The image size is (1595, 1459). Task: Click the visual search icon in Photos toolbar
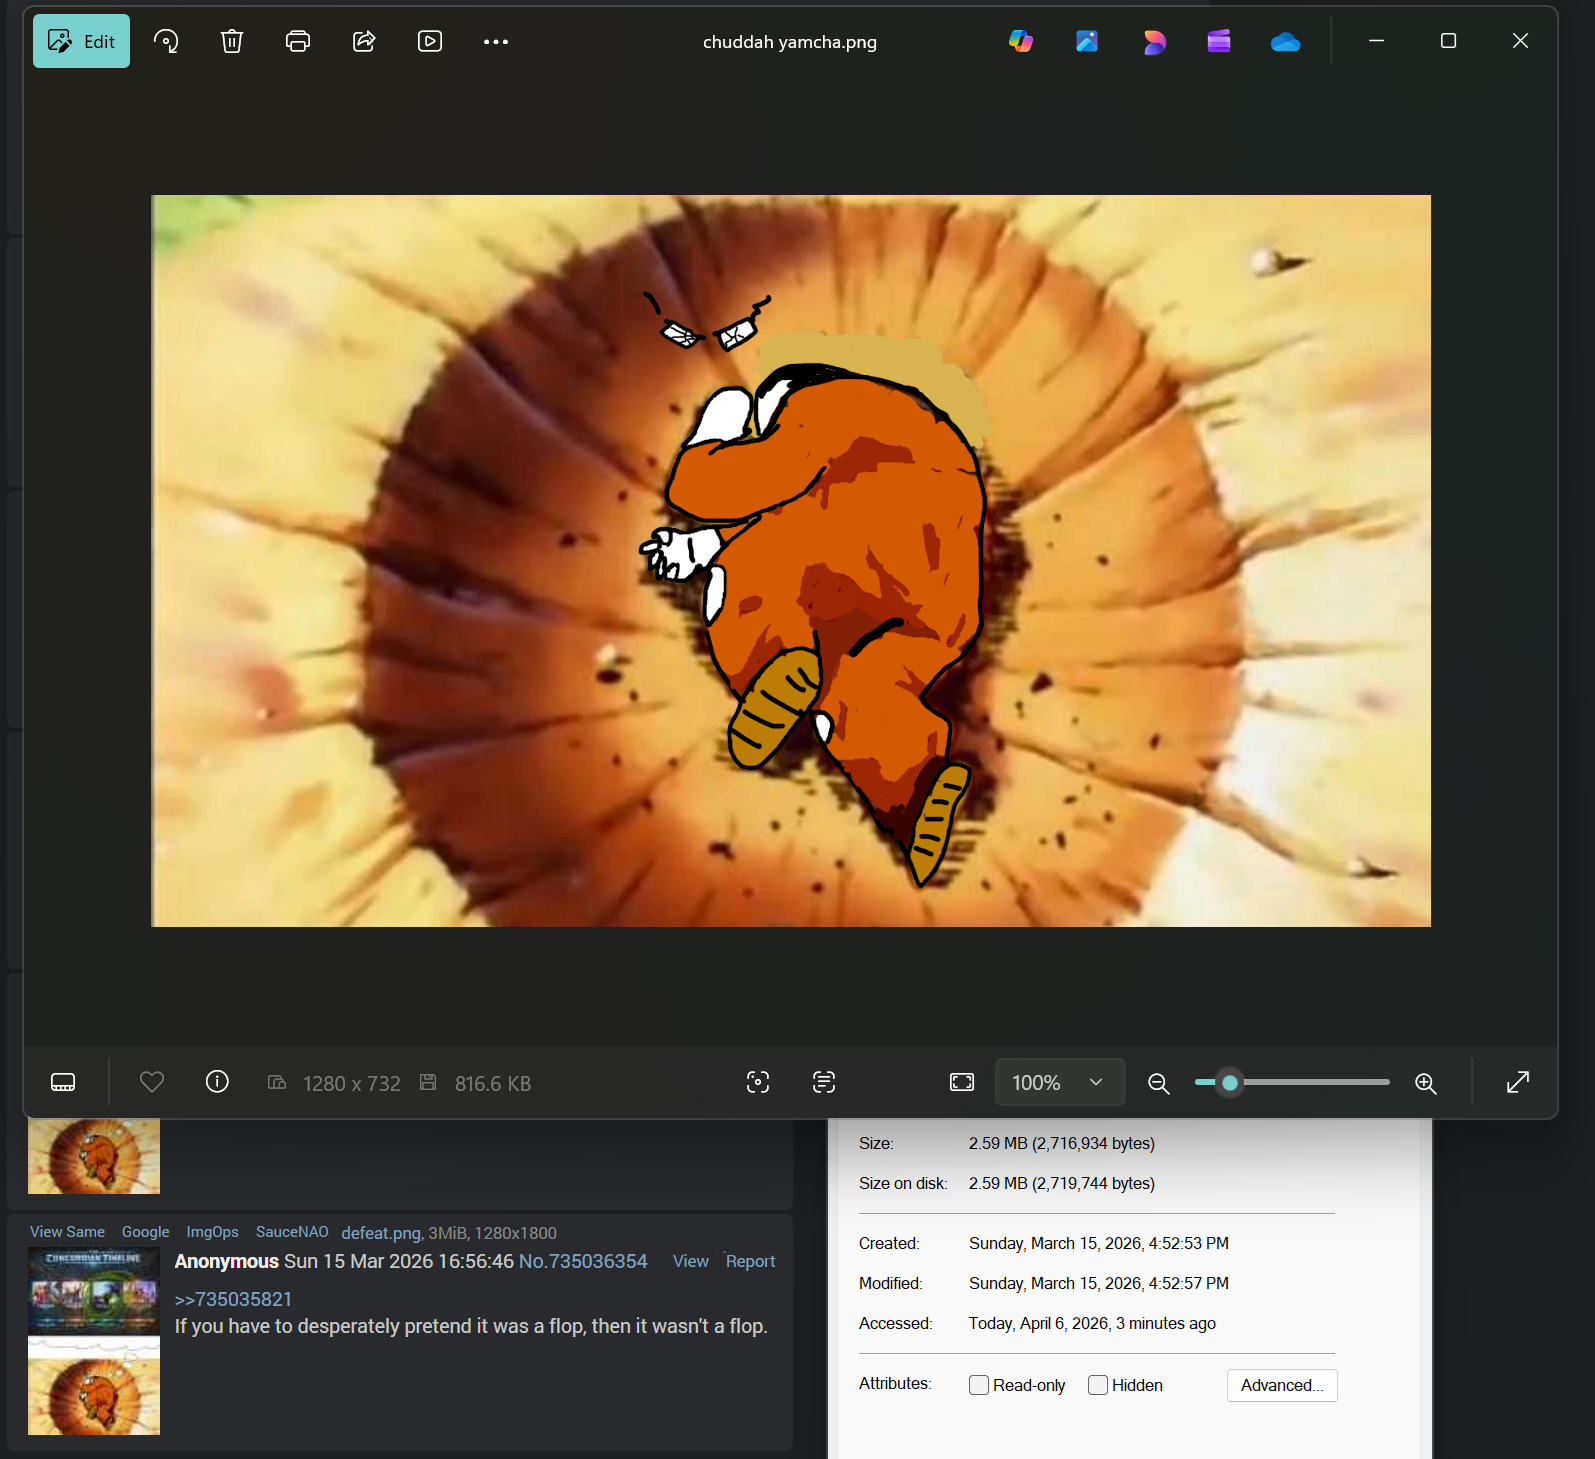tap(166, 41)
